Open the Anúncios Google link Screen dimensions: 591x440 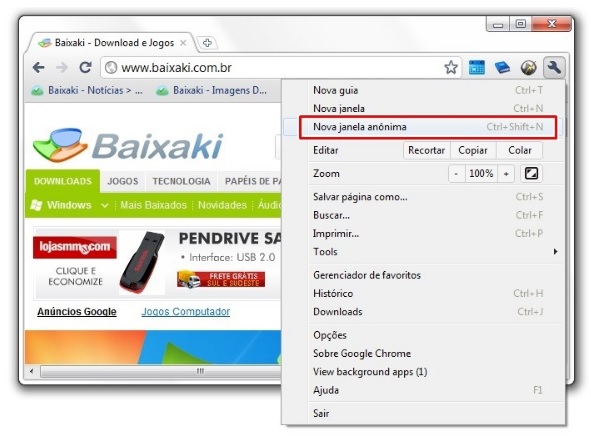(x=77, y=312)
